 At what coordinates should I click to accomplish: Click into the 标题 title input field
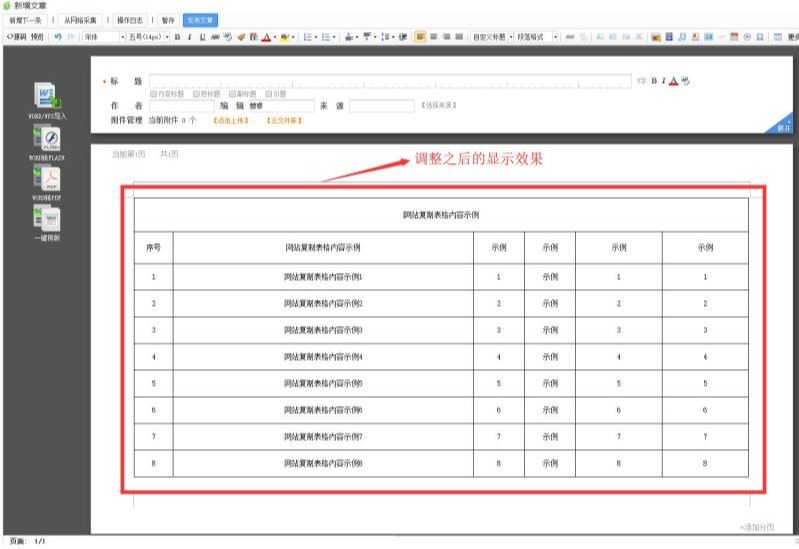pyautogui.click(x=390, y=80)
